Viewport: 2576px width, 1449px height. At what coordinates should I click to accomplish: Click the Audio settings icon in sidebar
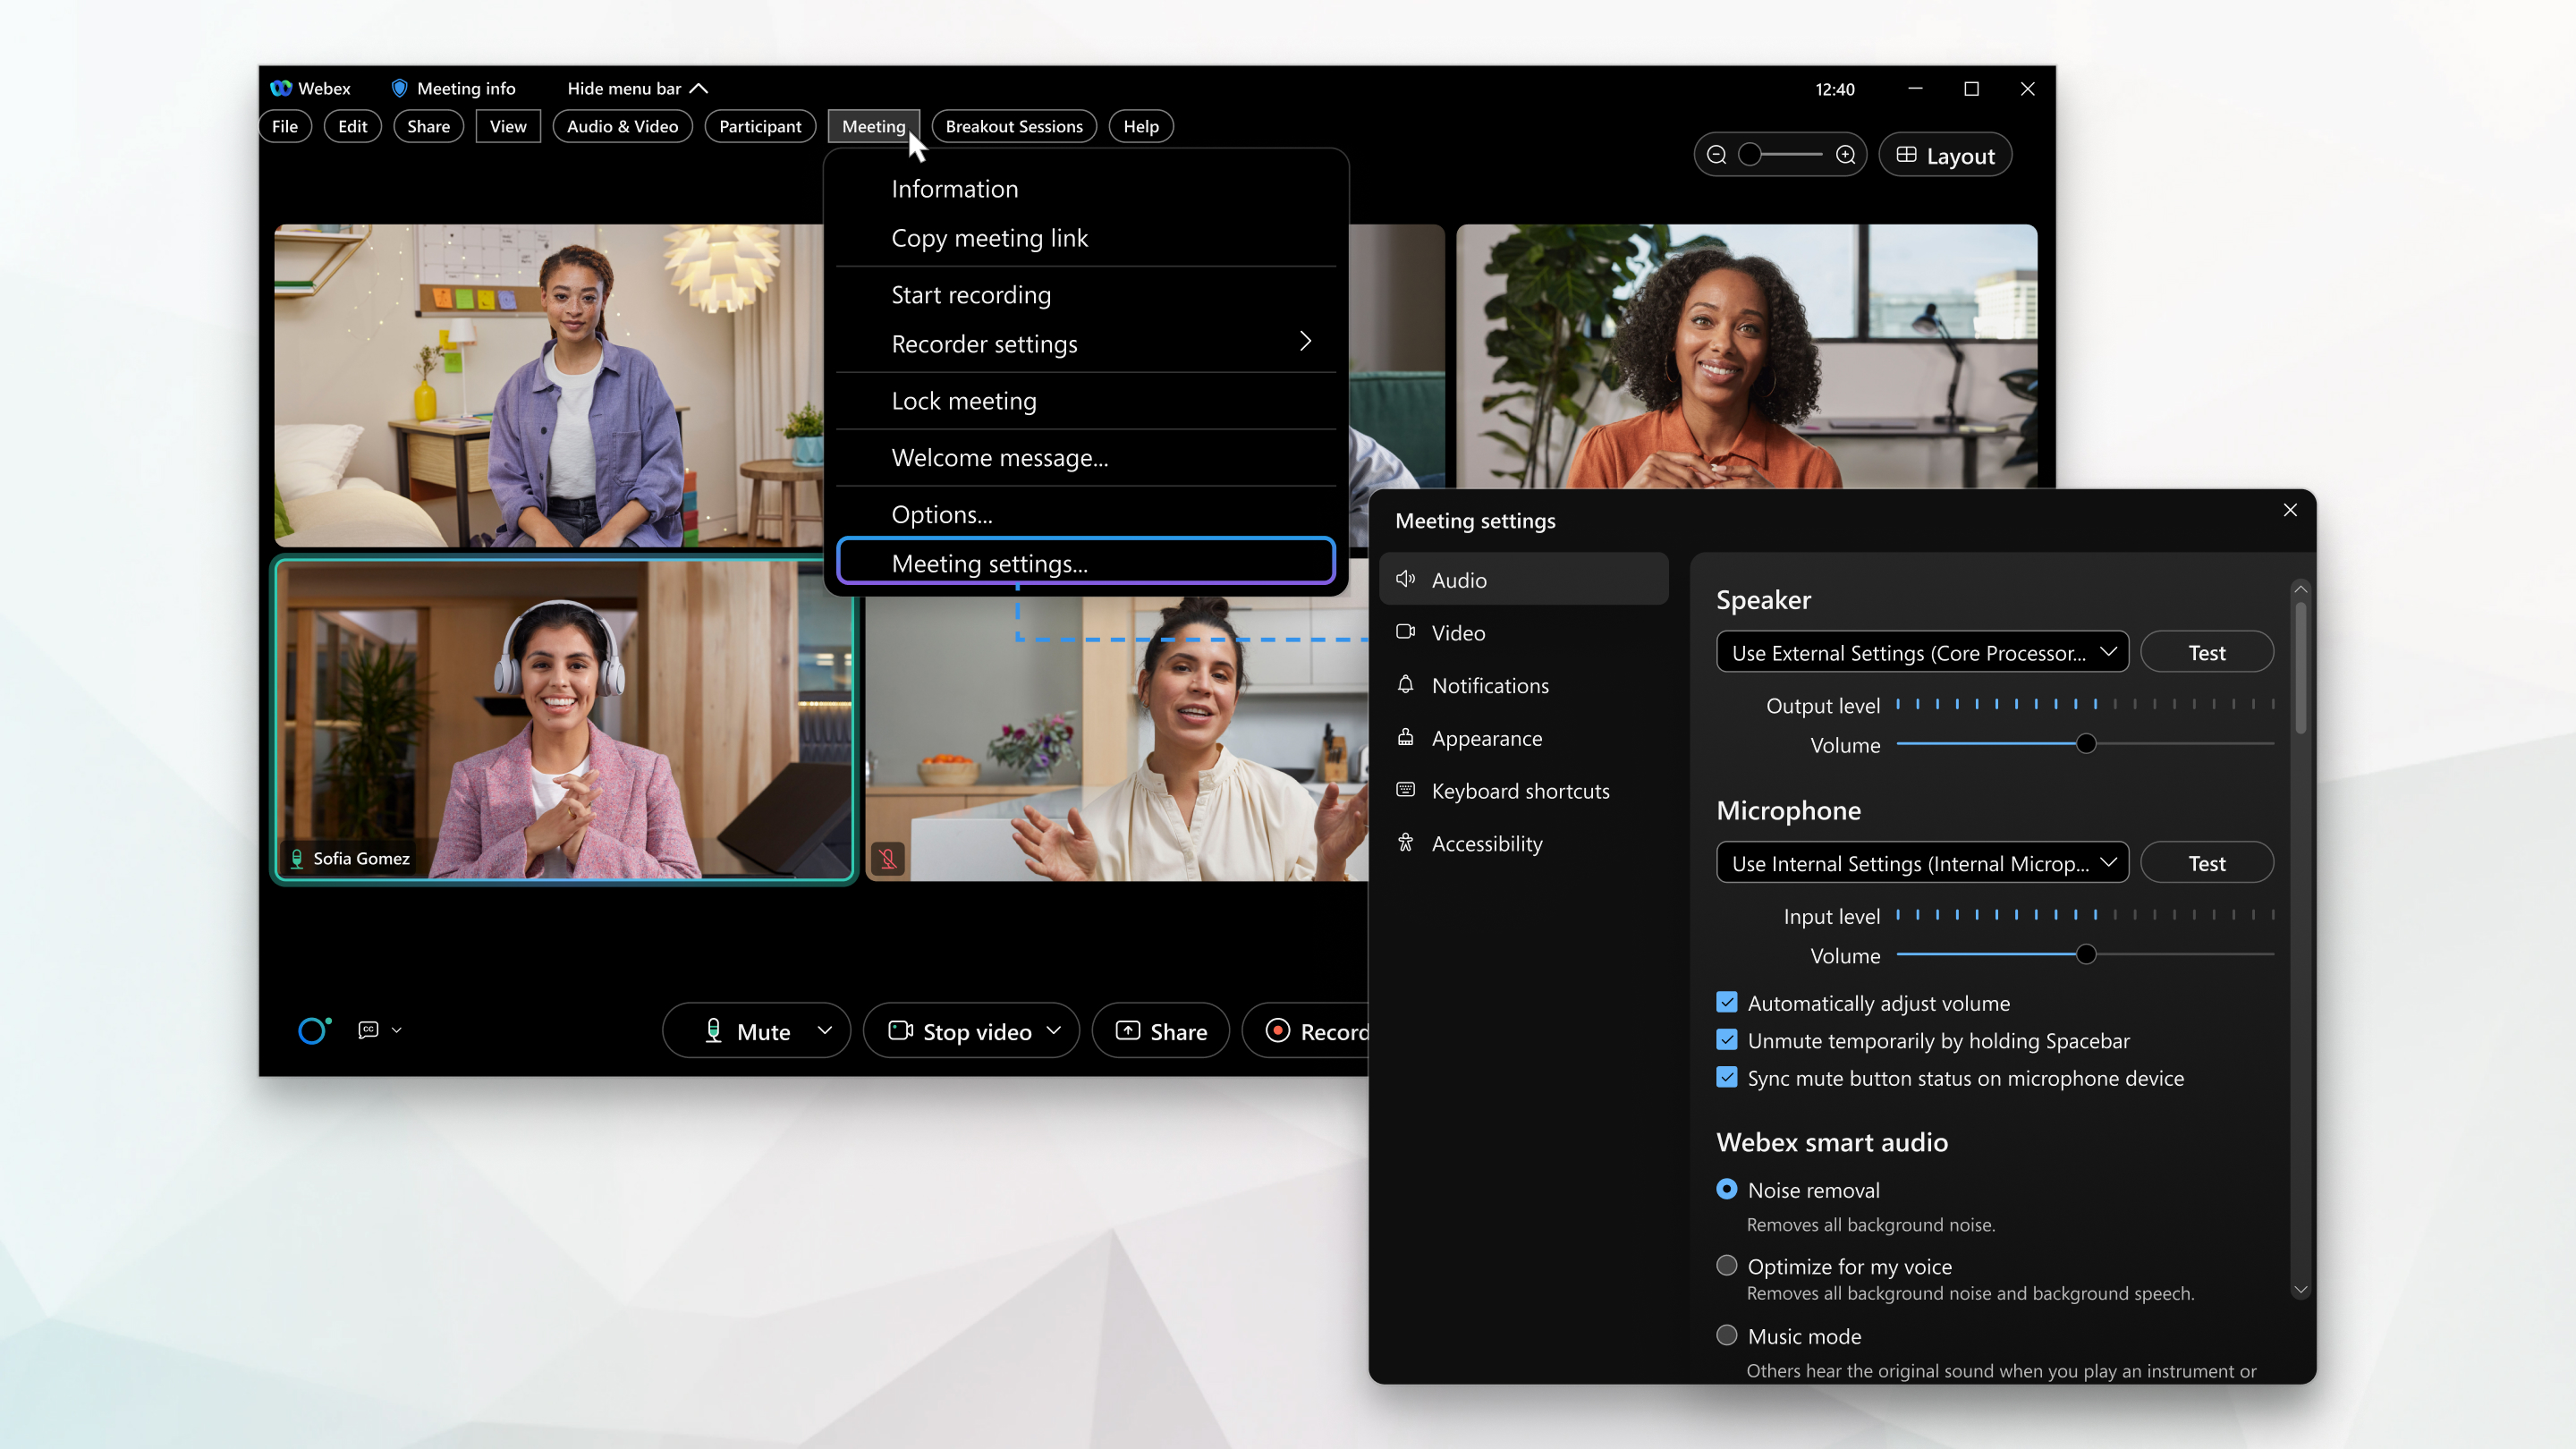[x=1407, y=579]
